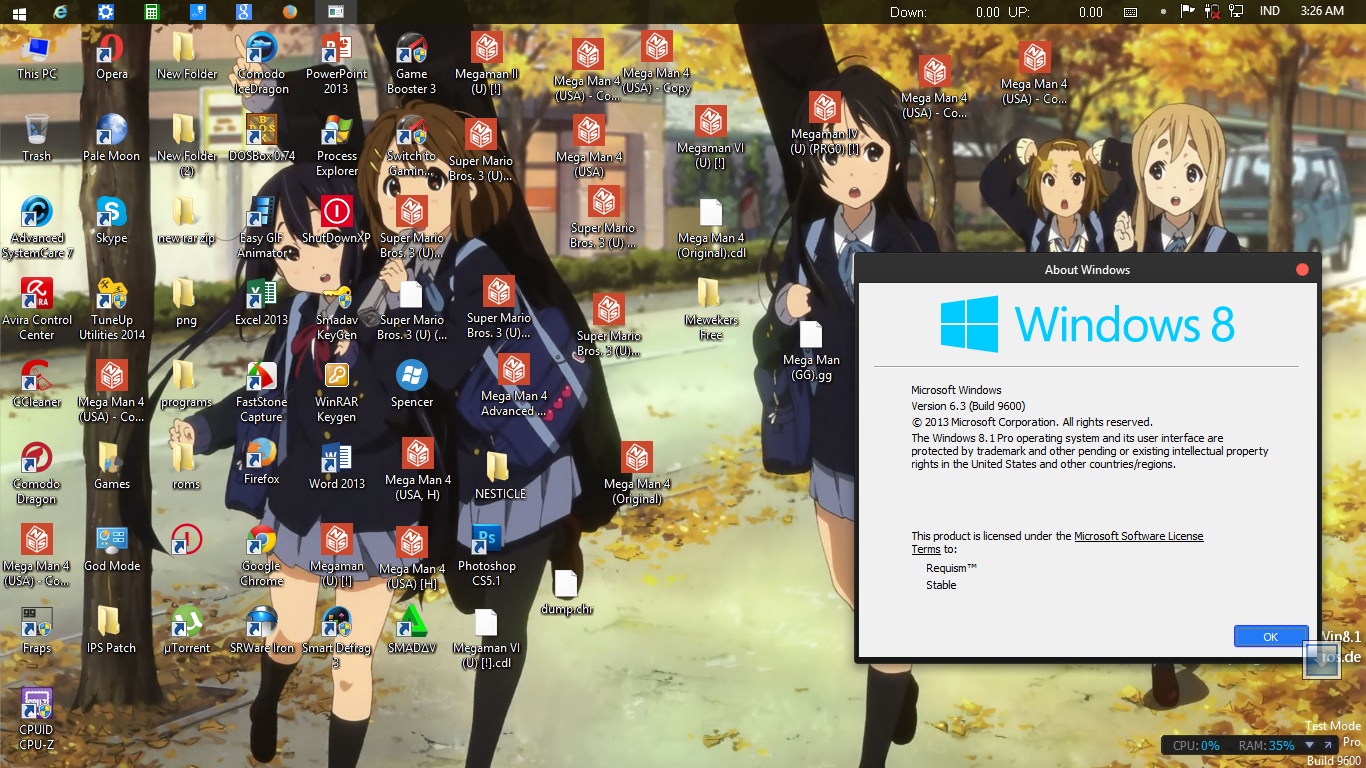Open CPUID CPU-Z shortcut
The height and width of the screenshot is (768, 1366).
(x=37, y=719)
